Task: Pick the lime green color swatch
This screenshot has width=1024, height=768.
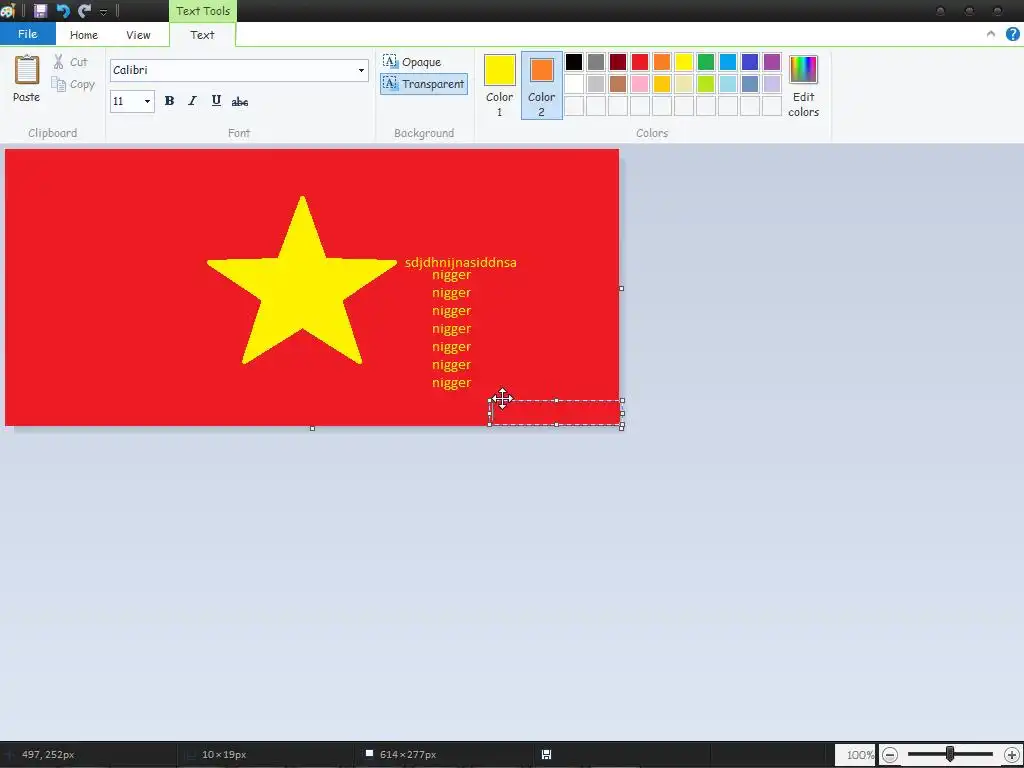Action: (706, 84)
